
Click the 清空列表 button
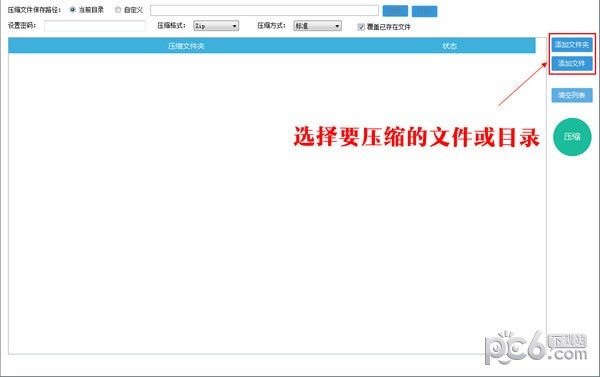pos(572,95)
